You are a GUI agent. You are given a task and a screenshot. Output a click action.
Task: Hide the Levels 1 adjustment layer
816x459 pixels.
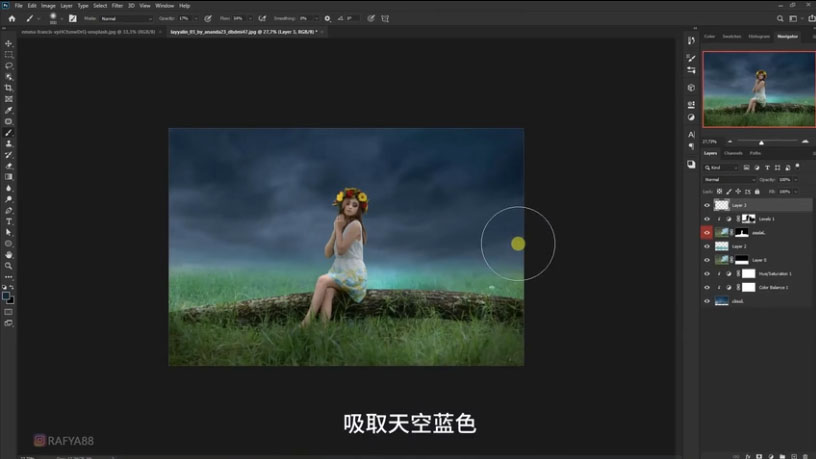[x=707, y=219]
